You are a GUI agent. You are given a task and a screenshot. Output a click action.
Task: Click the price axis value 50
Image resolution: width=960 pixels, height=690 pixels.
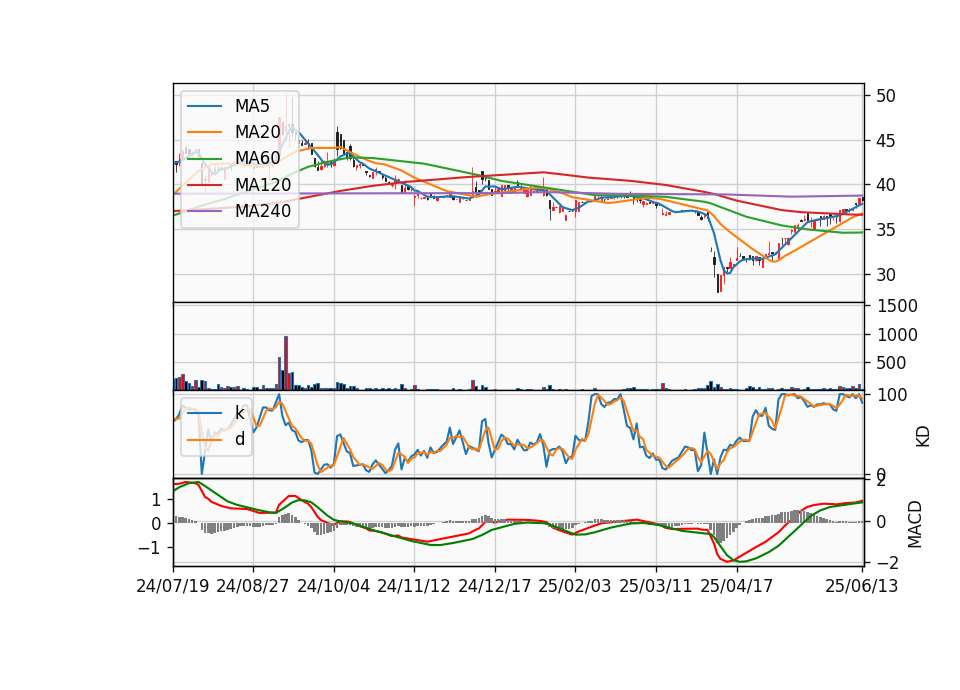pyautogui.click(x=885, y=96)
